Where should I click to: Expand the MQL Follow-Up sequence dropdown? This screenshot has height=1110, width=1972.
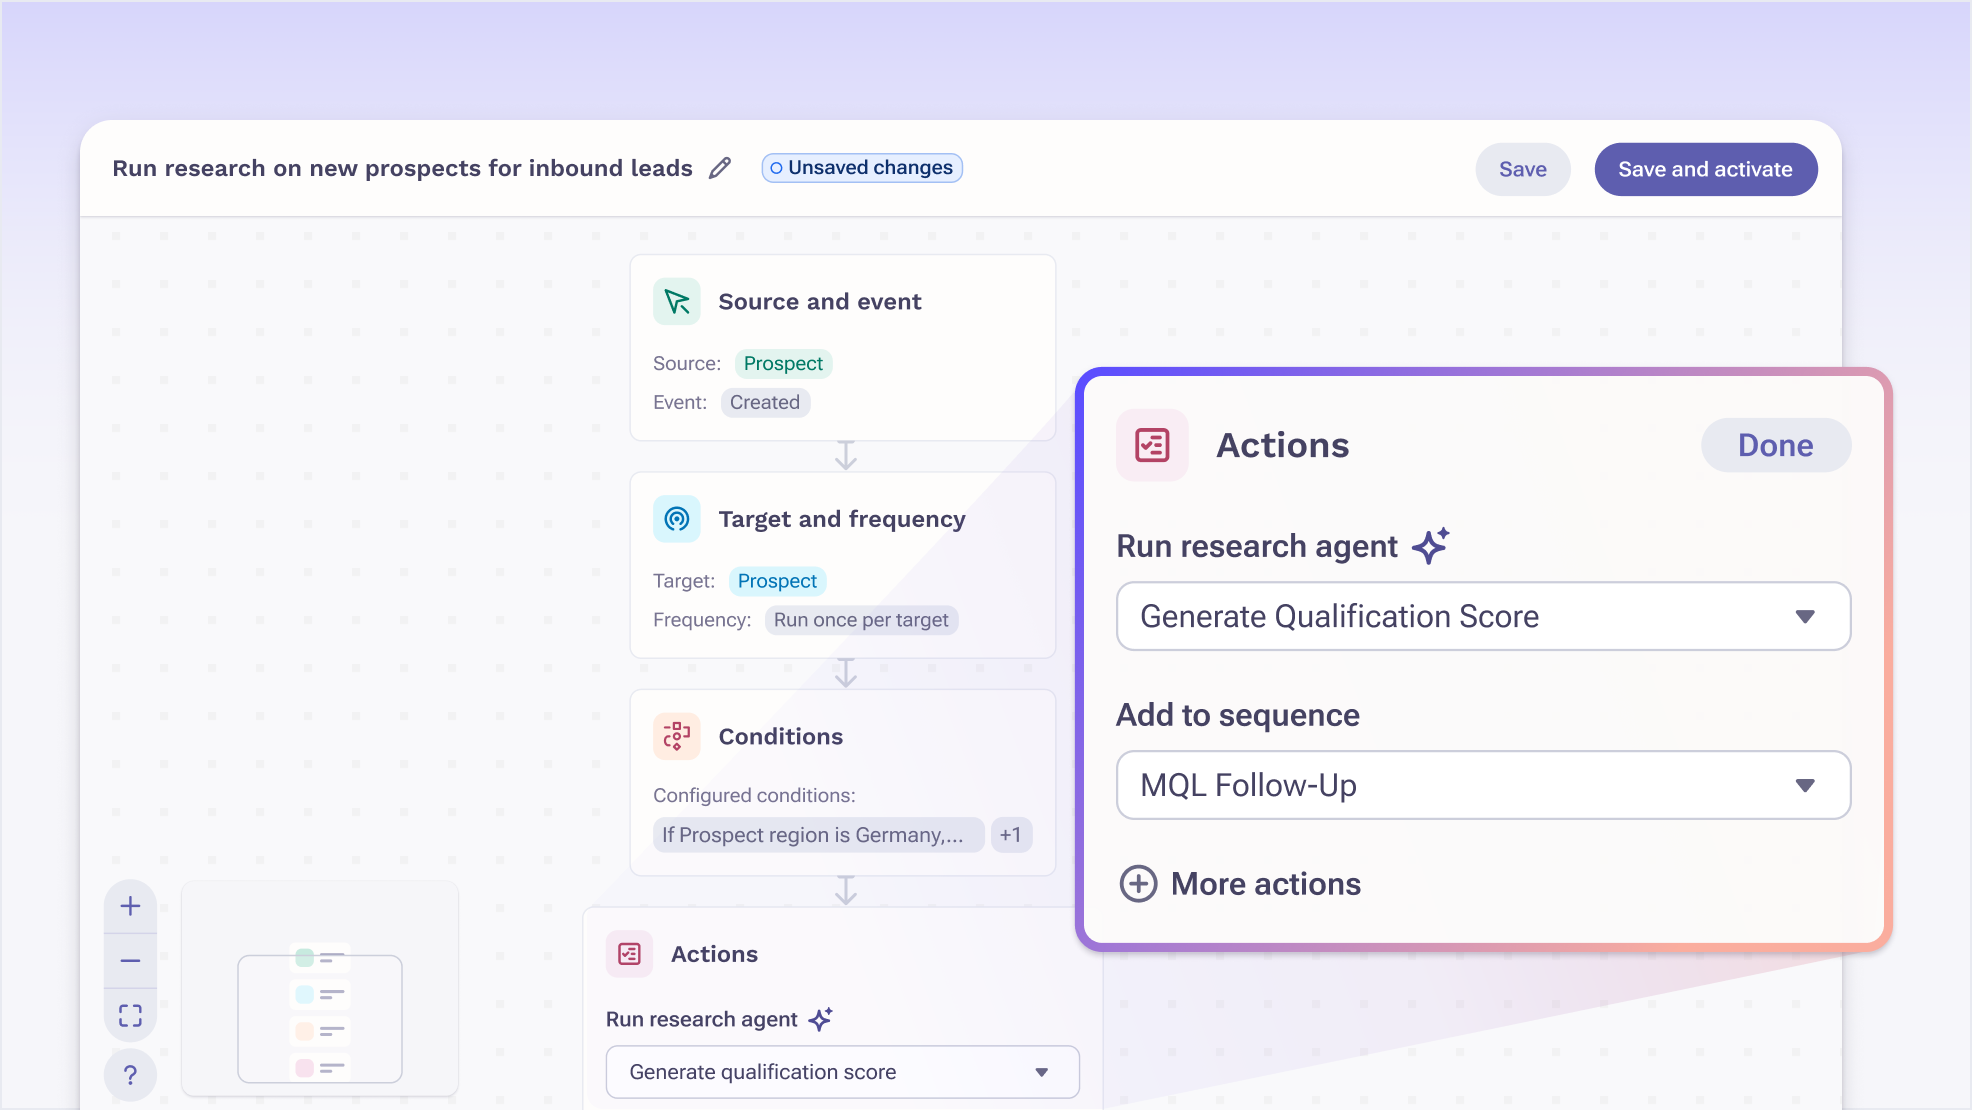pyautogui.click(x=1483, y=785)
